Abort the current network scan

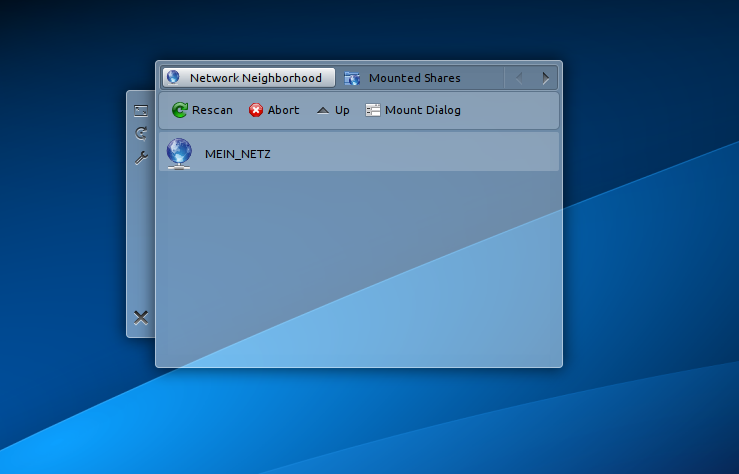pos(274,110)
